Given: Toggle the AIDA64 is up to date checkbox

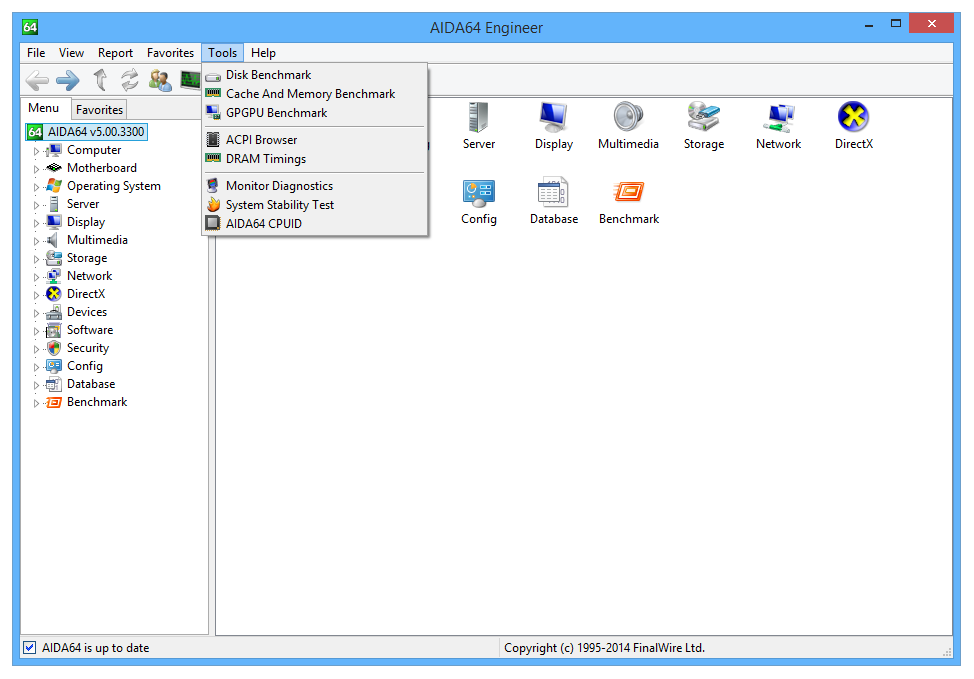Looking at the screenshot, I should (x=30, y=648).
